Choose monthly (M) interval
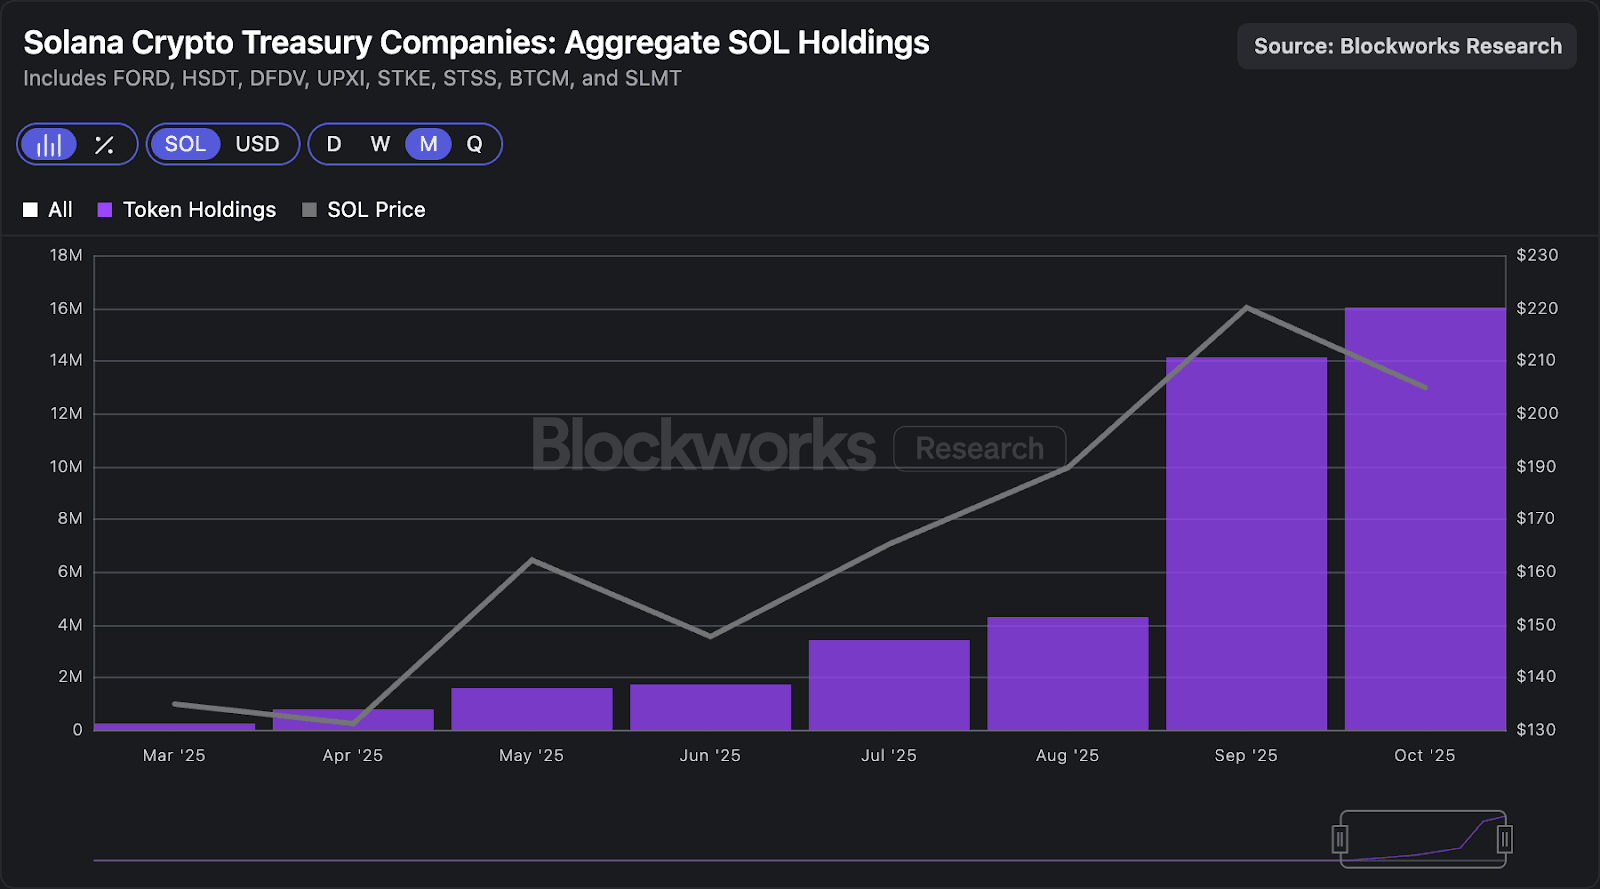The height and width of the screenshot is (889, 1600). pos(428,144)
